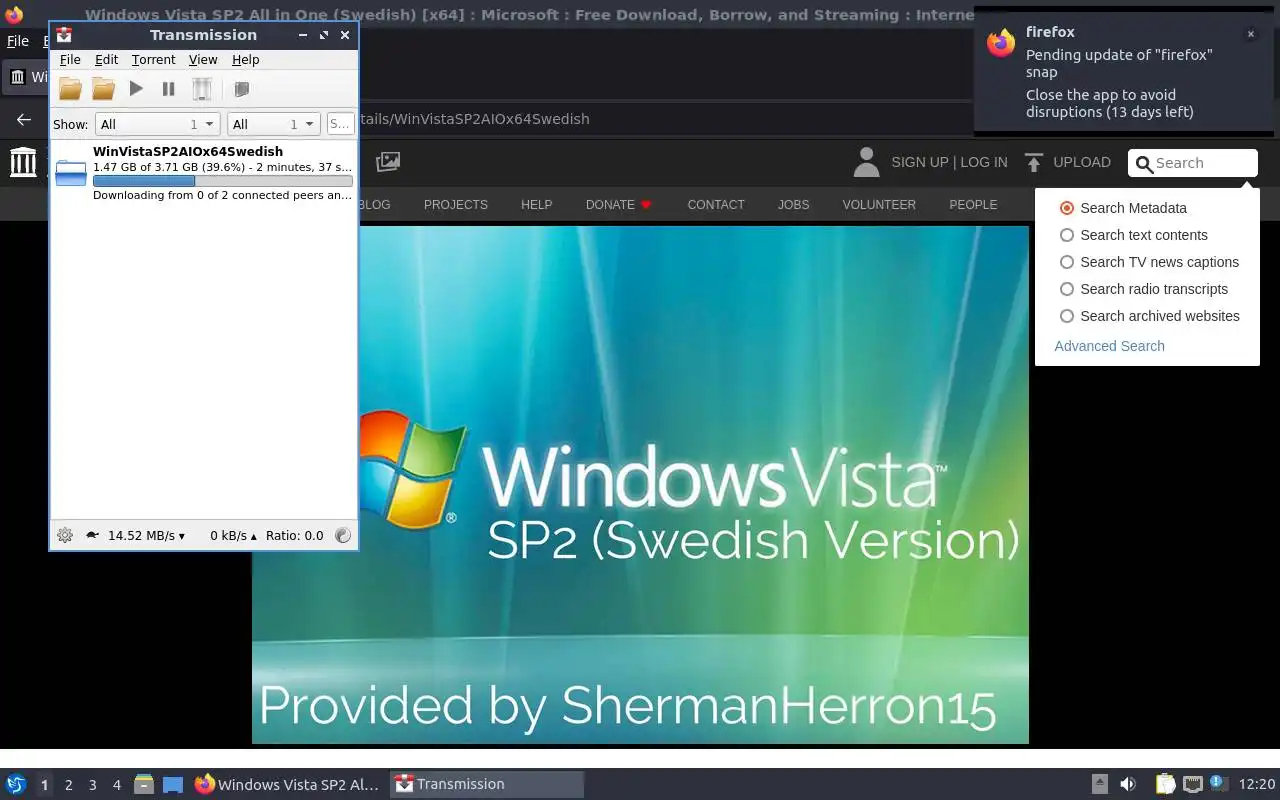
Task: Click the image media type icon in Archive navbar
Action: pyautogui.click(x=388, y=161)
